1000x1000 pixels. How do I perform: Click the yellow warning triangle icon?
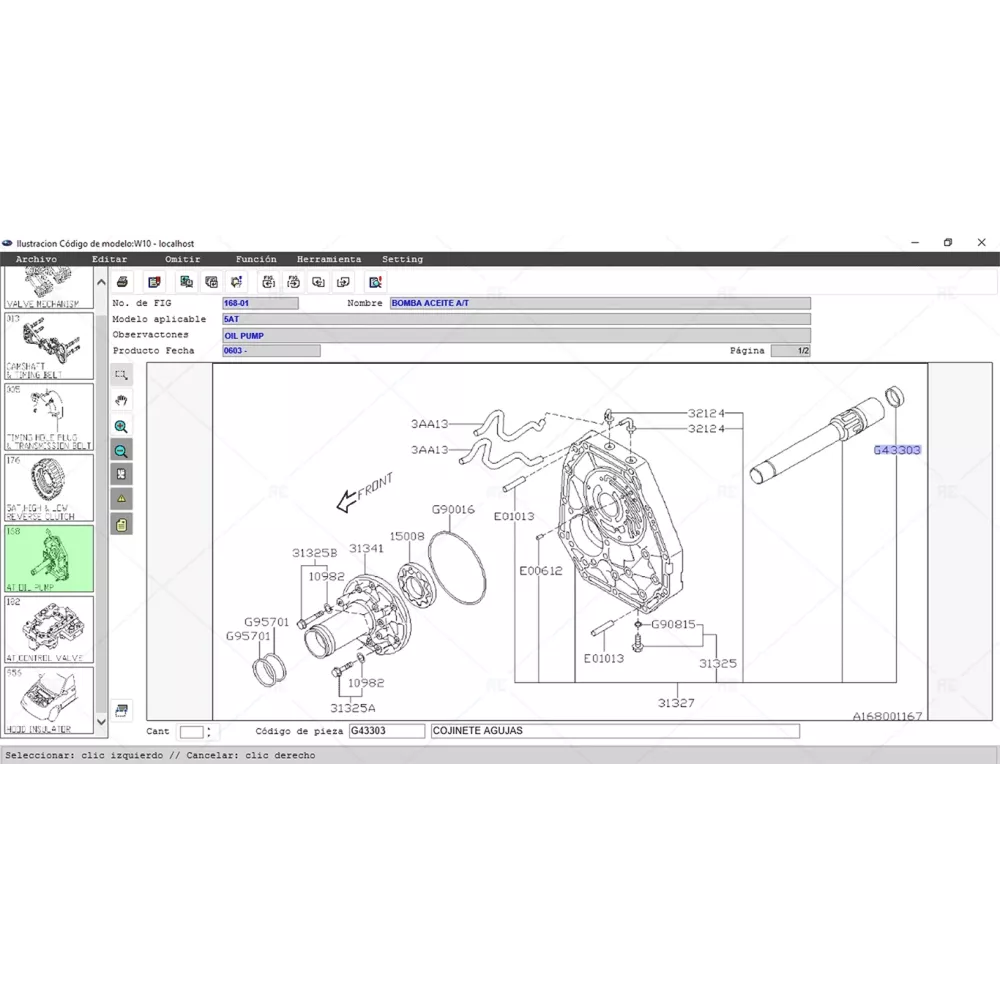tap(121, 498)
